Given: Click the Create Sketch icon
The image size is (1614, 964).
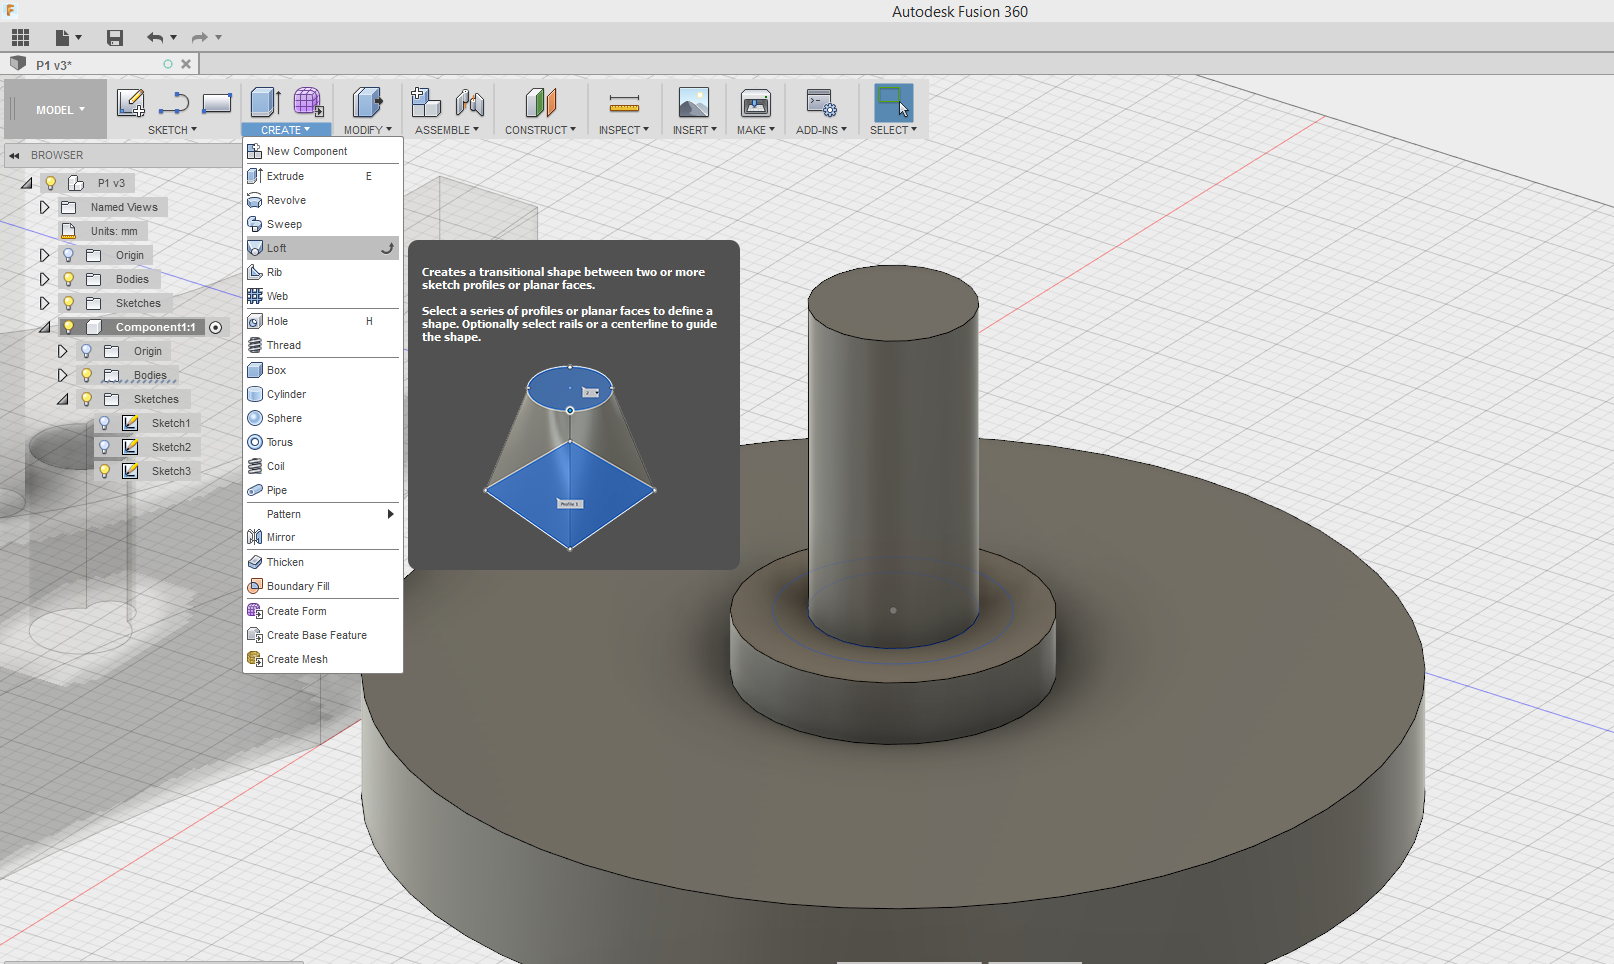Looking at the screenshot, I should tap(131, 102).
